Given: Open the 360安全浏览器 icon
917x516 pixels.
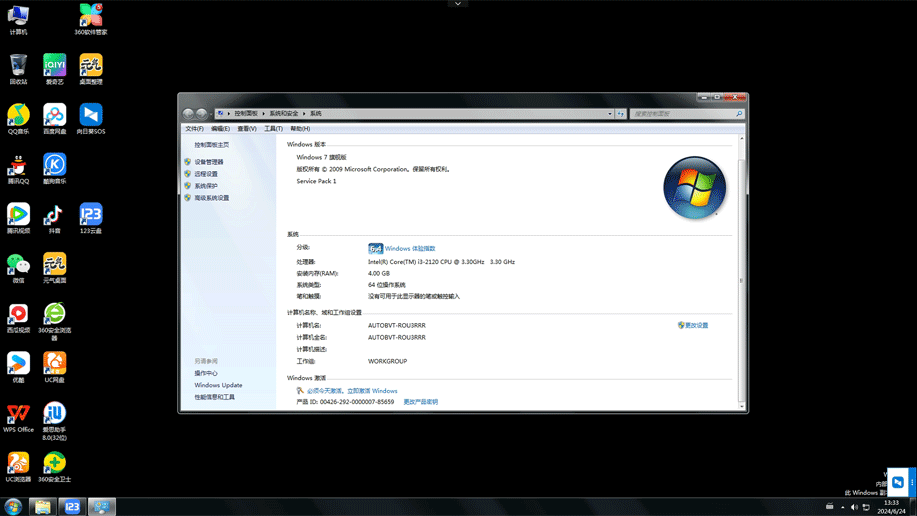Looking at the screenshot, I should coord(54,321).
